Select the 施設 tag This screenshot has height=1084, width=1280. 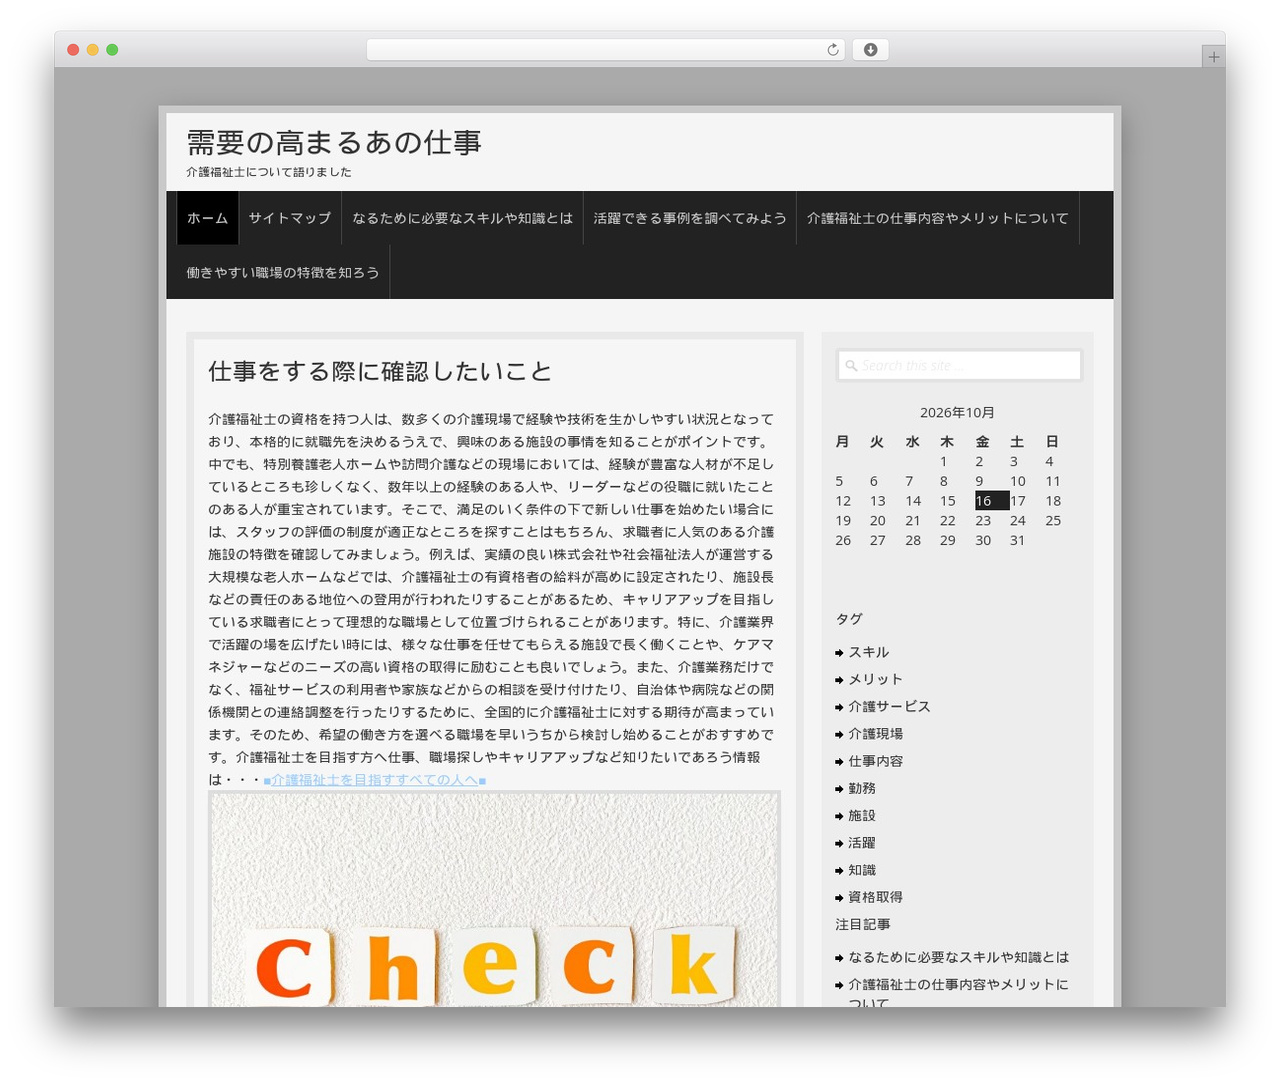[x=862, y=815]
